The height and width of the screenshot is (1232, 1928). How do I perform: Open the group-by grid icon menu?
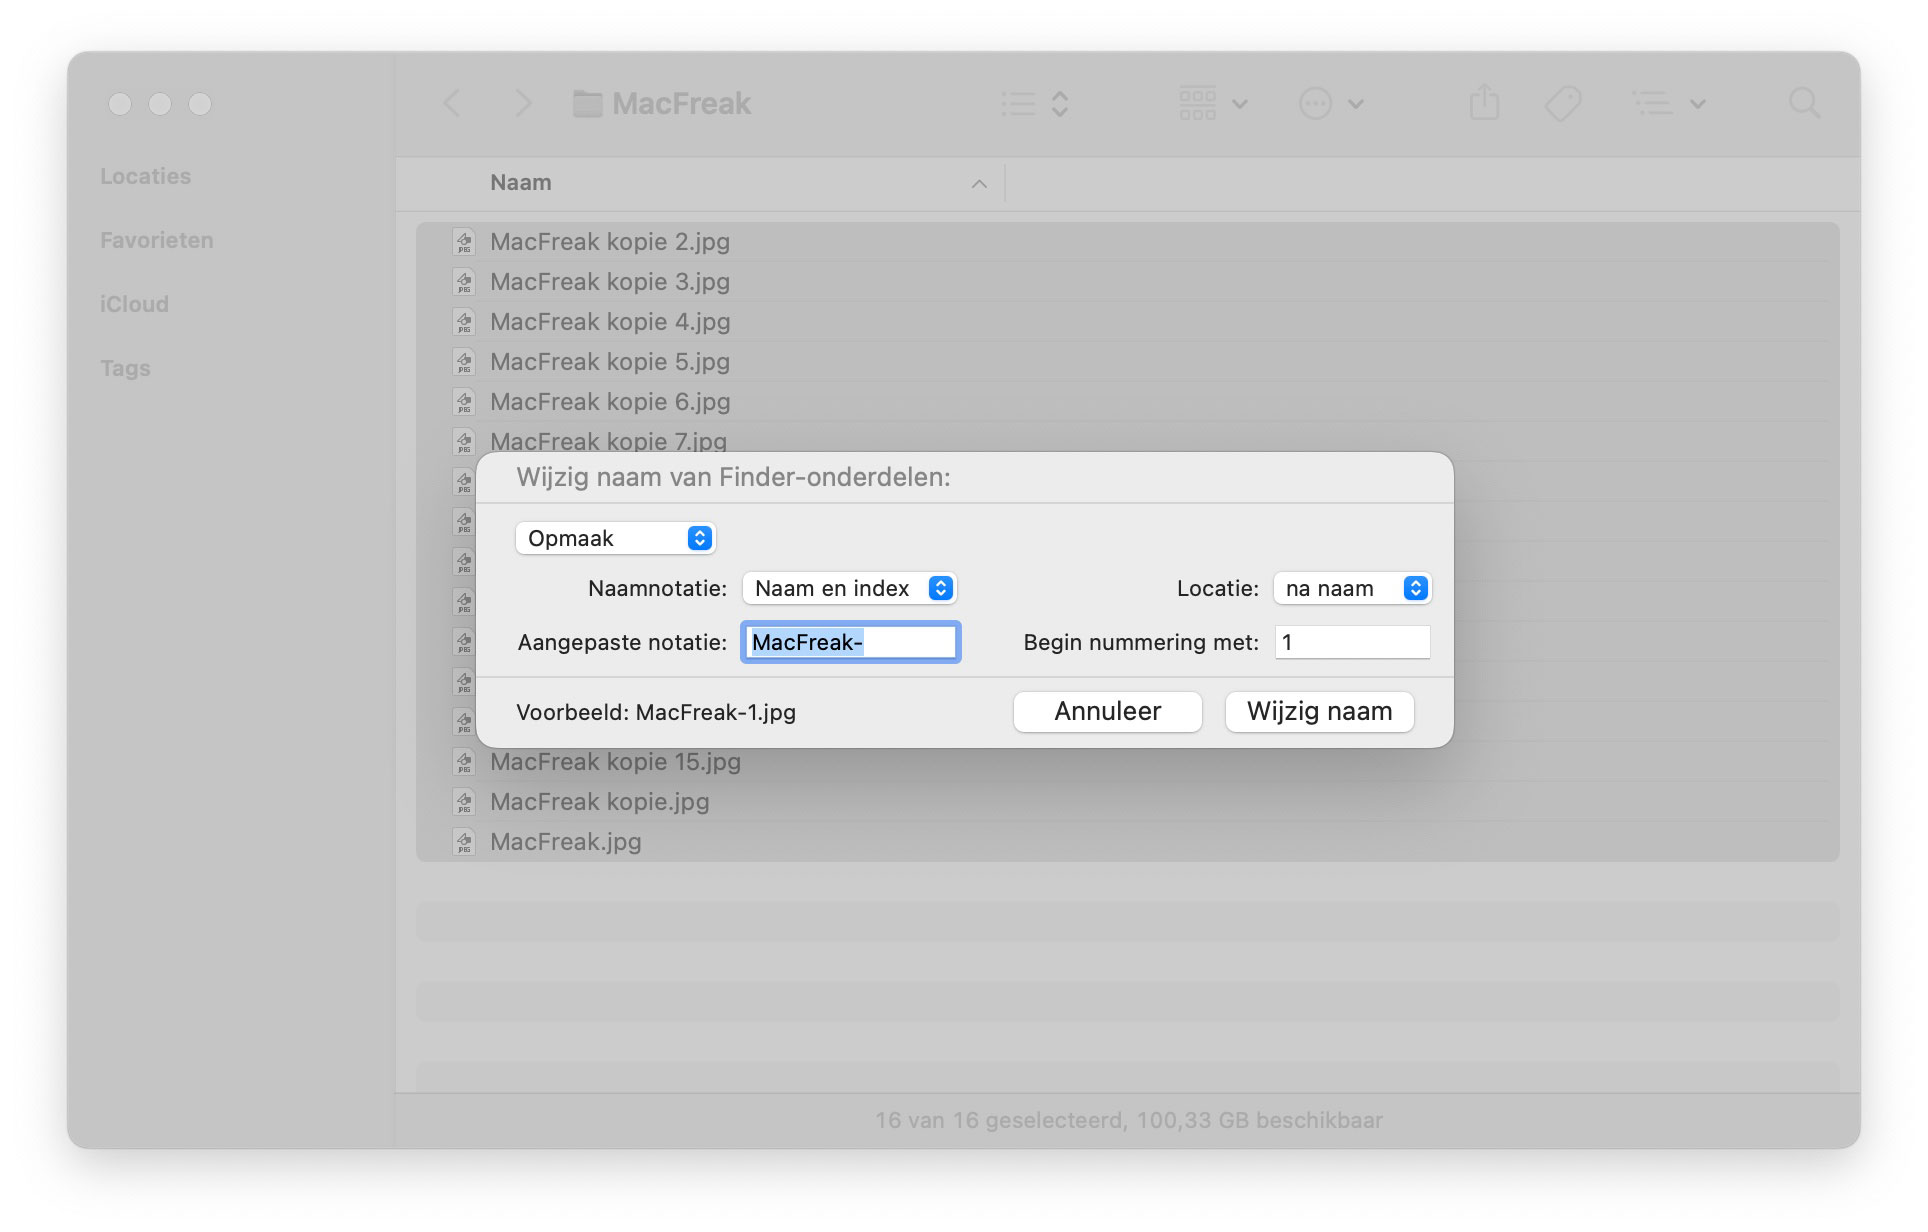click(x=1197, y=103)
